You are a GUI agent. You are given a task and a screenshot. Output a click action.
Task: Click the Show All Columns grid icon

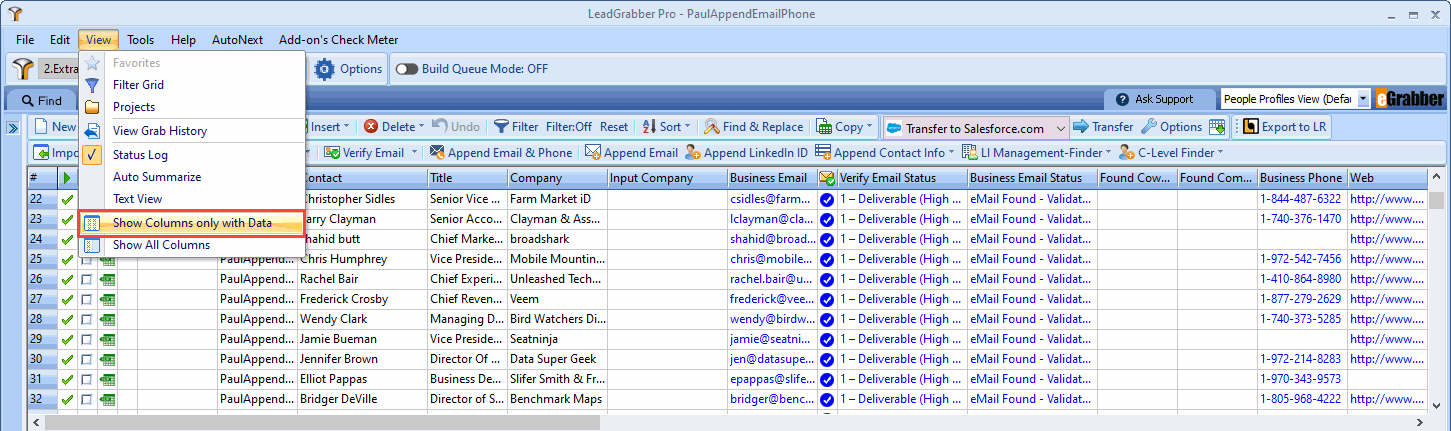point(92,245)
